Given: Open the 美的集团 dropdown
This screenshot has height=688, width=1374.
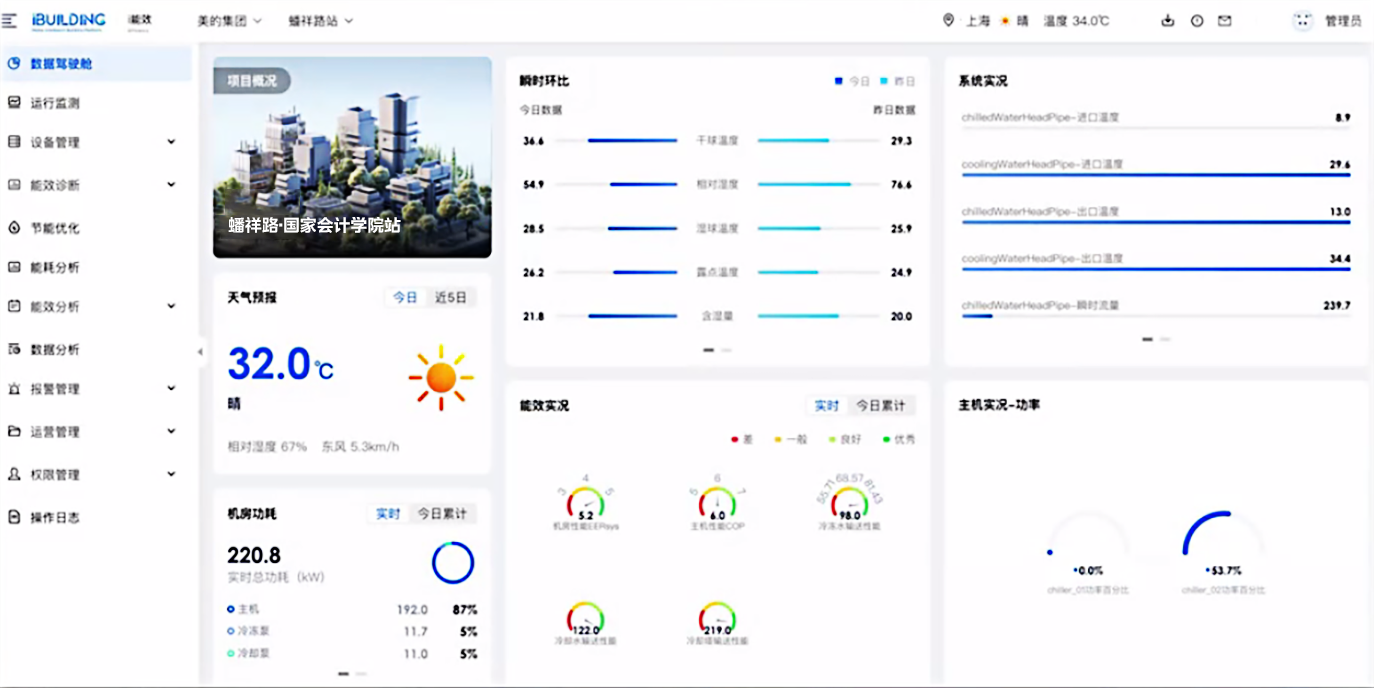Looking at the screenshot, I should [229, 21].
